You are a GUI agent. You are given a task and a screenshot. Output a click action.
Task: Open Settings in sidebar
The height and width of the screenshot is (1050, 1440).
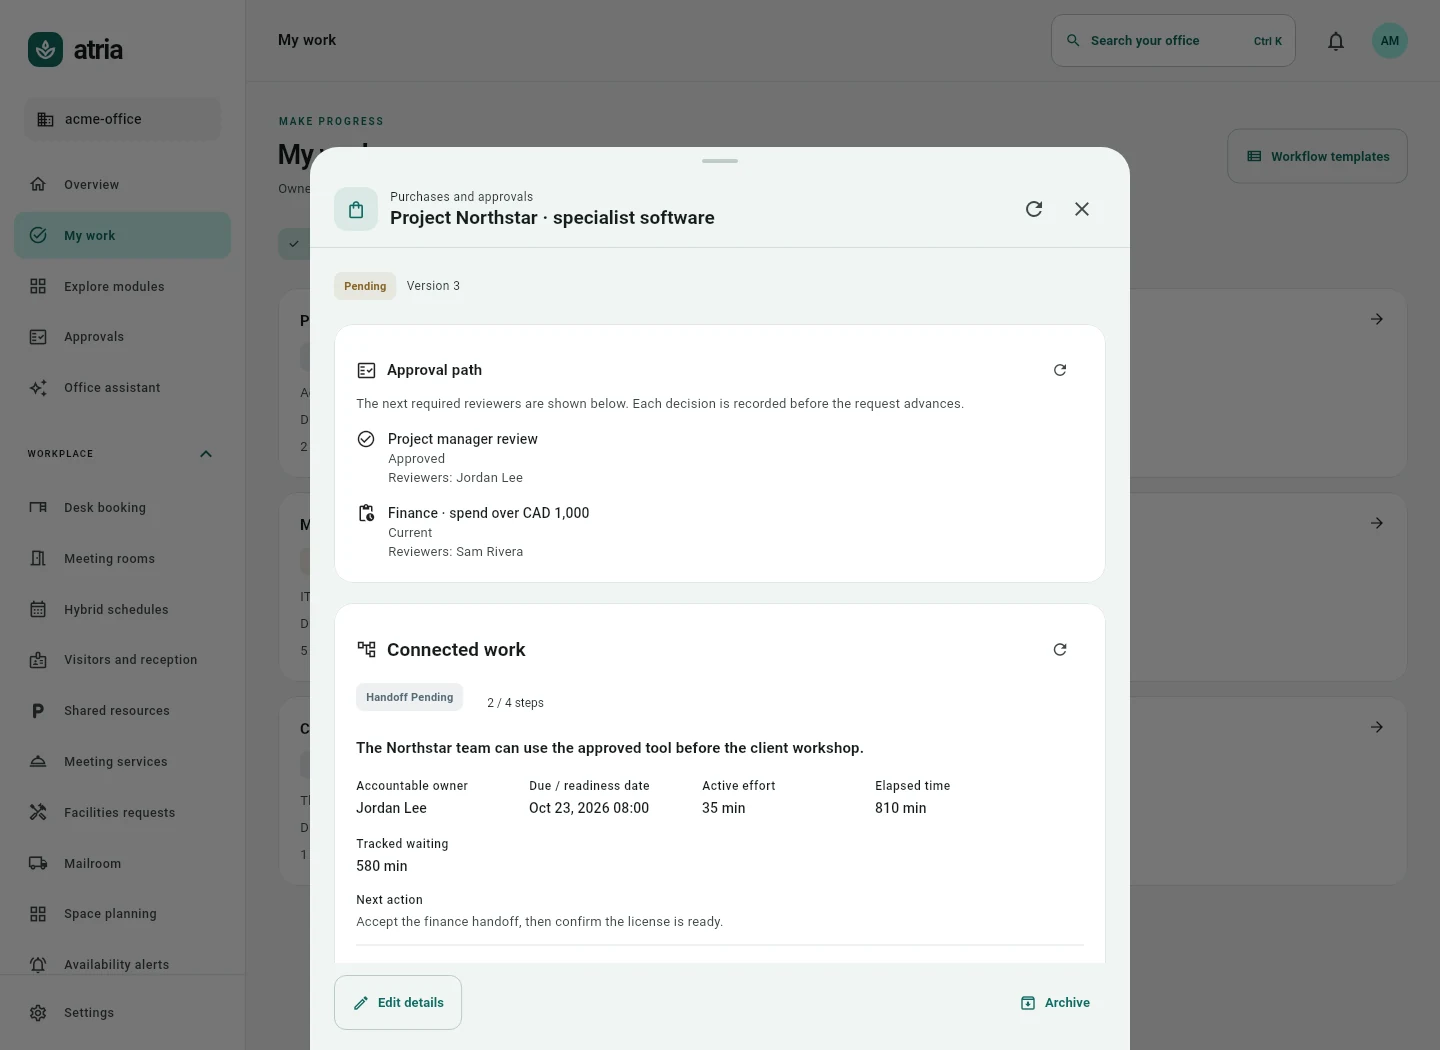pos(122,1013)
